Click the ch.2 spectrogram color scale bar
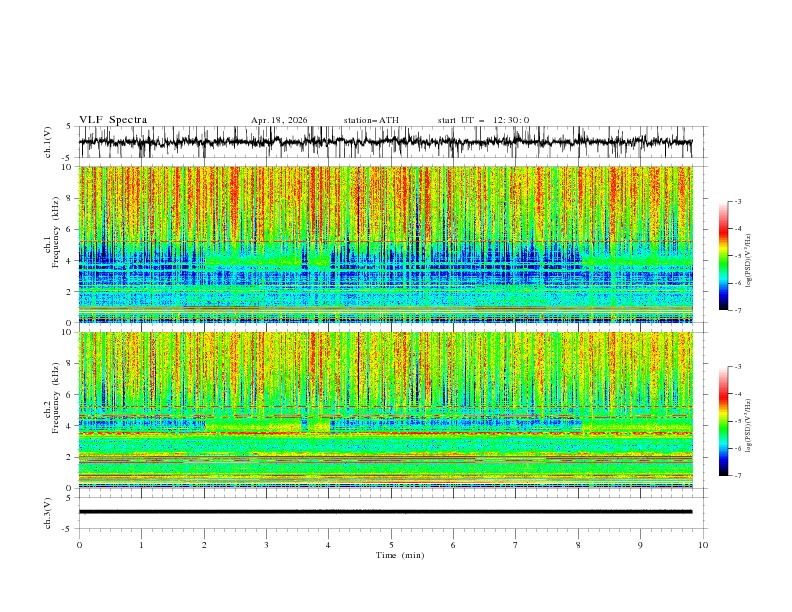The image size is (792, 612). (x=723, y=421)
